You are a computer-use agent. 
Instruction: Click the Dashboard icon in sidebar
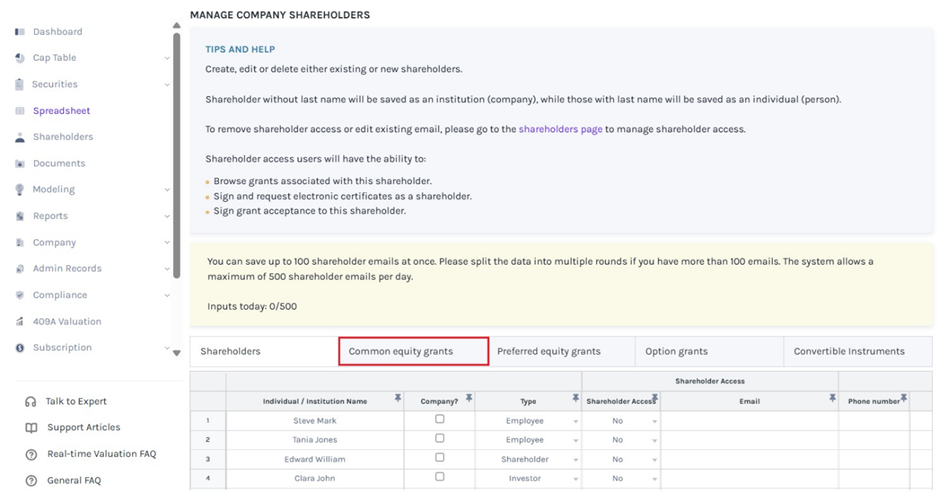coord(20,32)
